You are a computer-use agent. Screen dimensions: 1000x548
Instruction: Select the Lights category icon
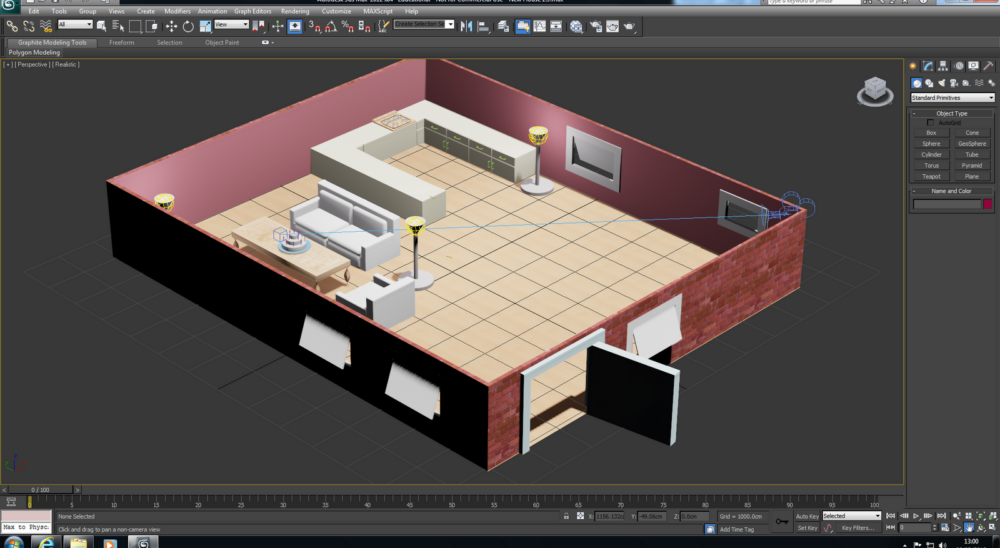(942, 82)
